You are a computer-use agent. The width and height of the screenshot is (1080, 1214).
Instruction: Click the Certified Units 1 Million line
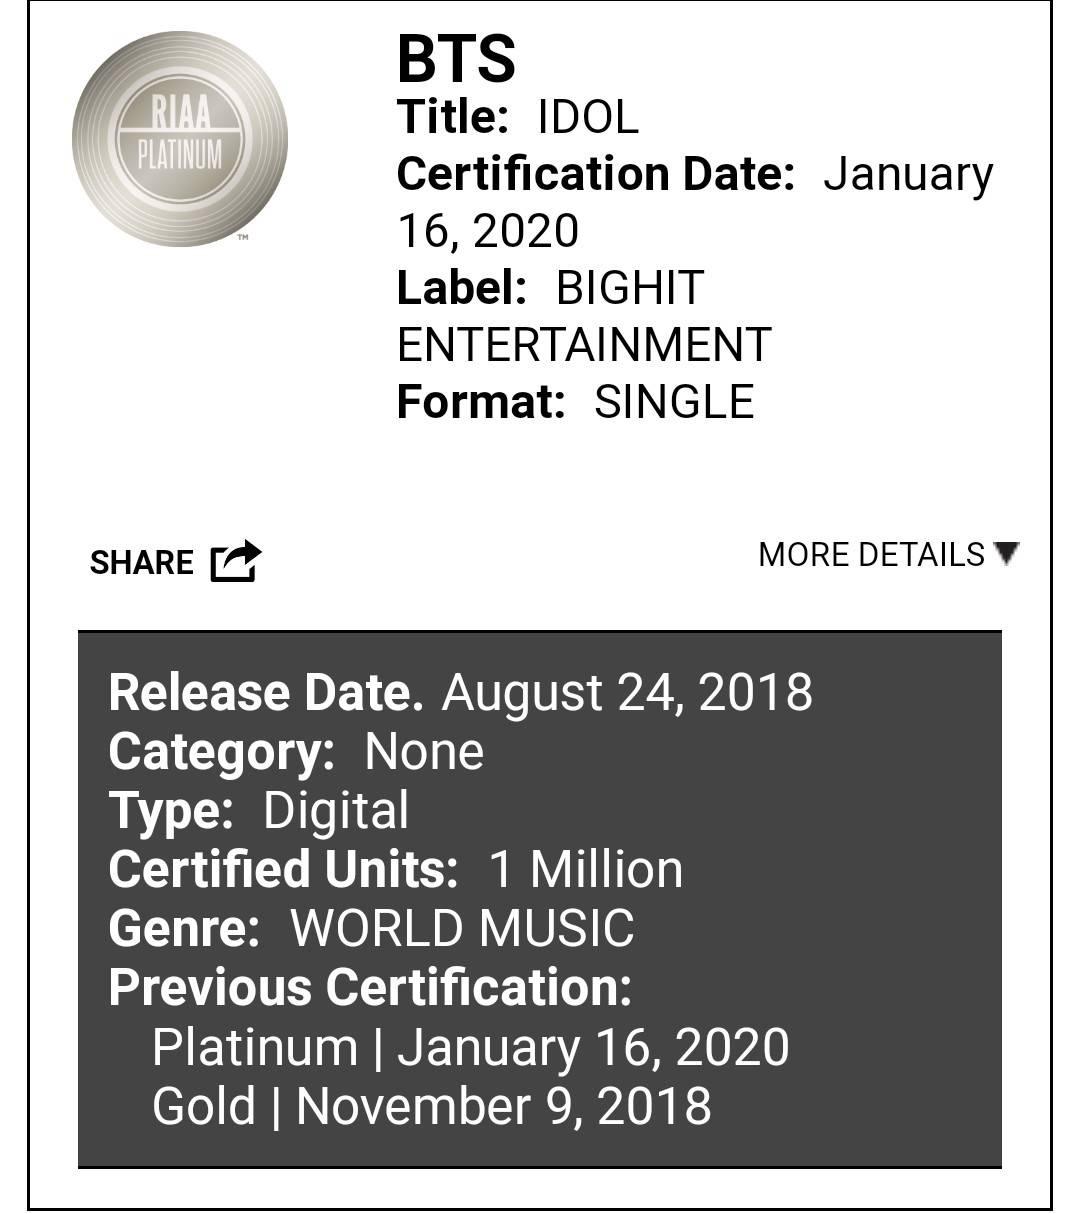pyautogui.click(x=396, y=869)
